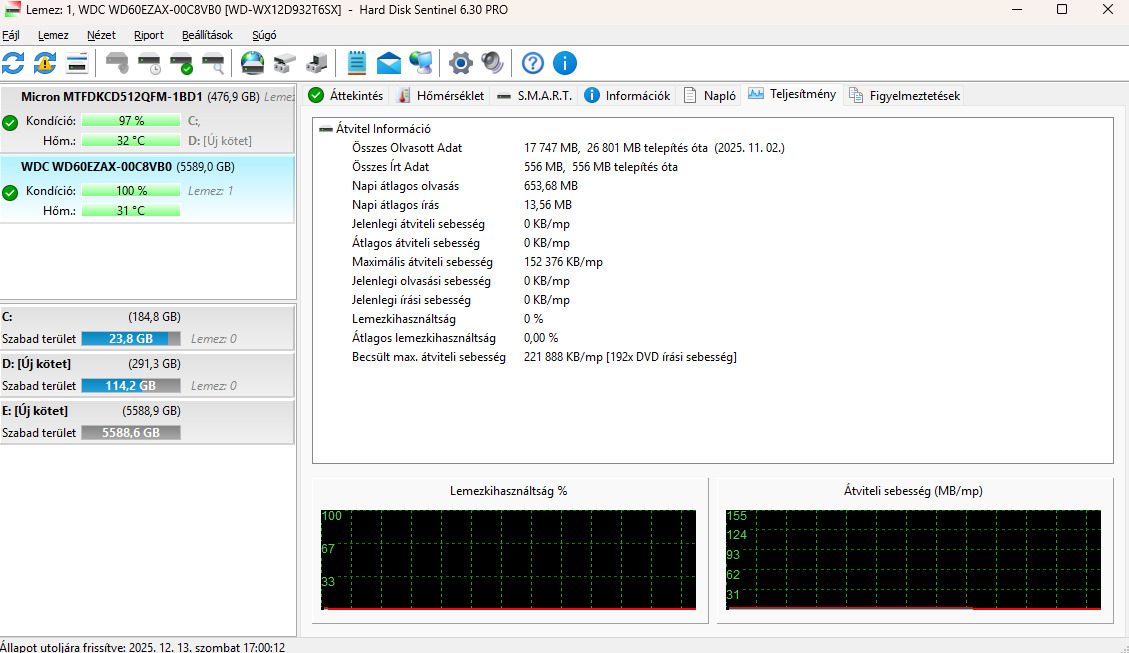Click the disk with green checkmark icon
1129x653 pixels.
(x=181, y=63)
